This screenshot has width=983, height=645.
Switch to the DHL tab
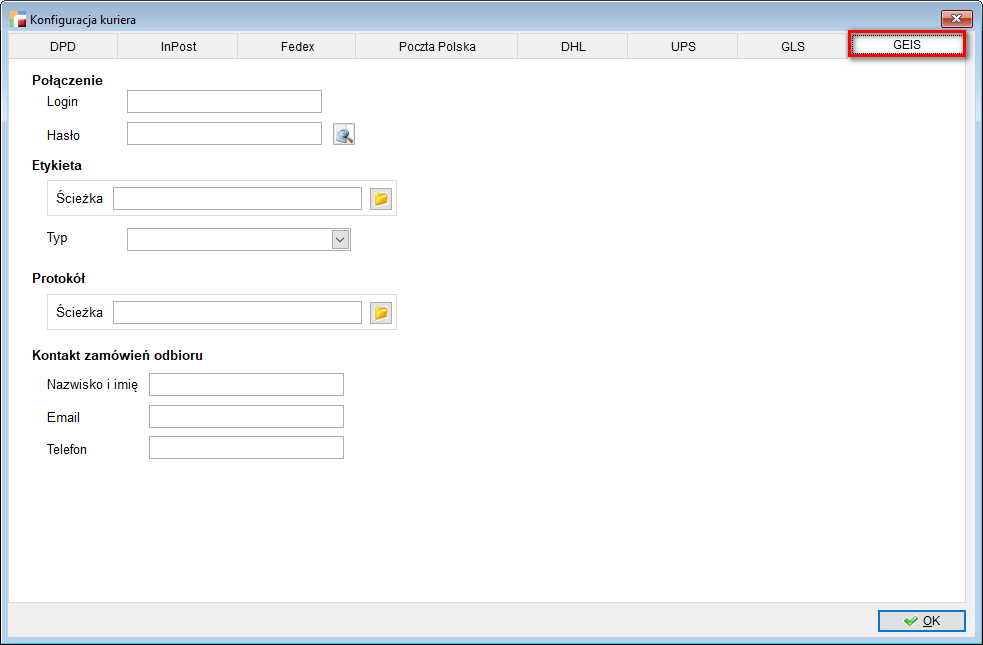(573, 47)
